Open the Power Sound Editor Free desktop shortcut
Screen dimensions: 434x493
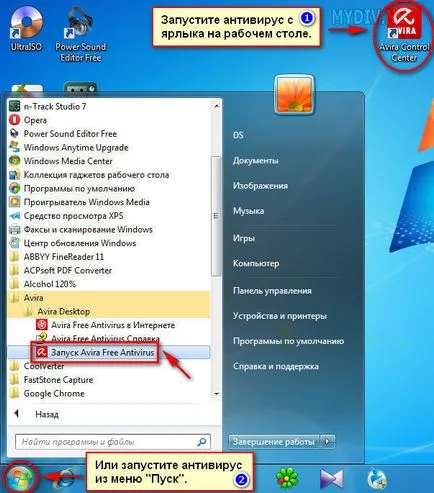click(80, 34)
